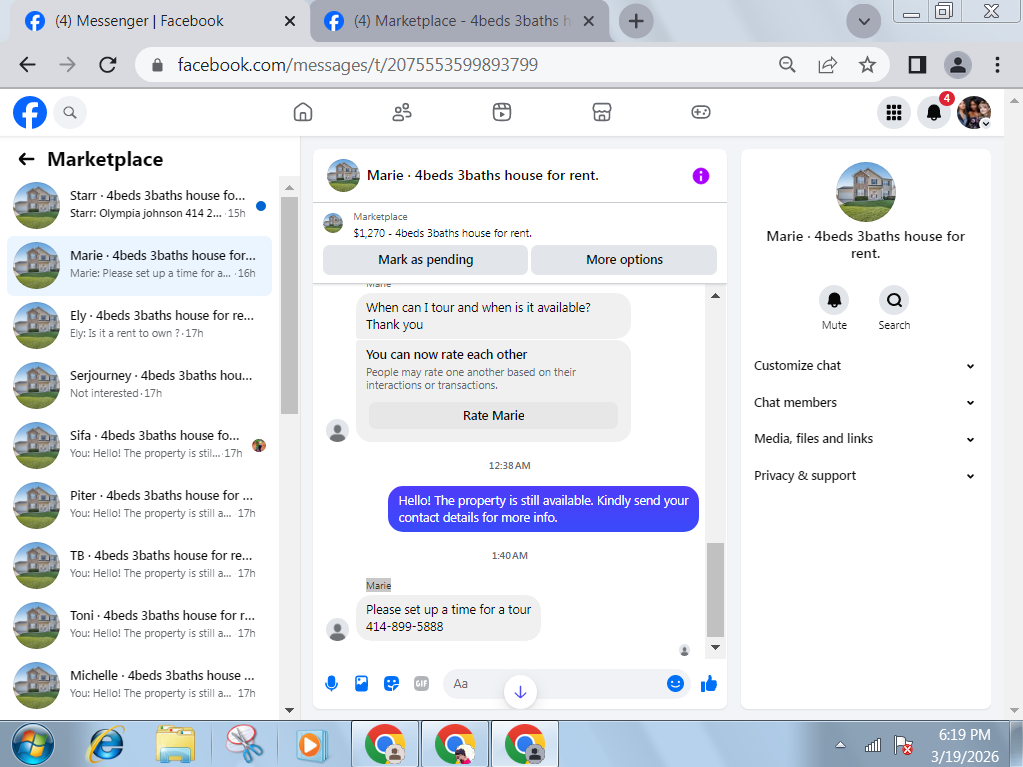
Task: Open Starr's conversation
Action: 140,205
